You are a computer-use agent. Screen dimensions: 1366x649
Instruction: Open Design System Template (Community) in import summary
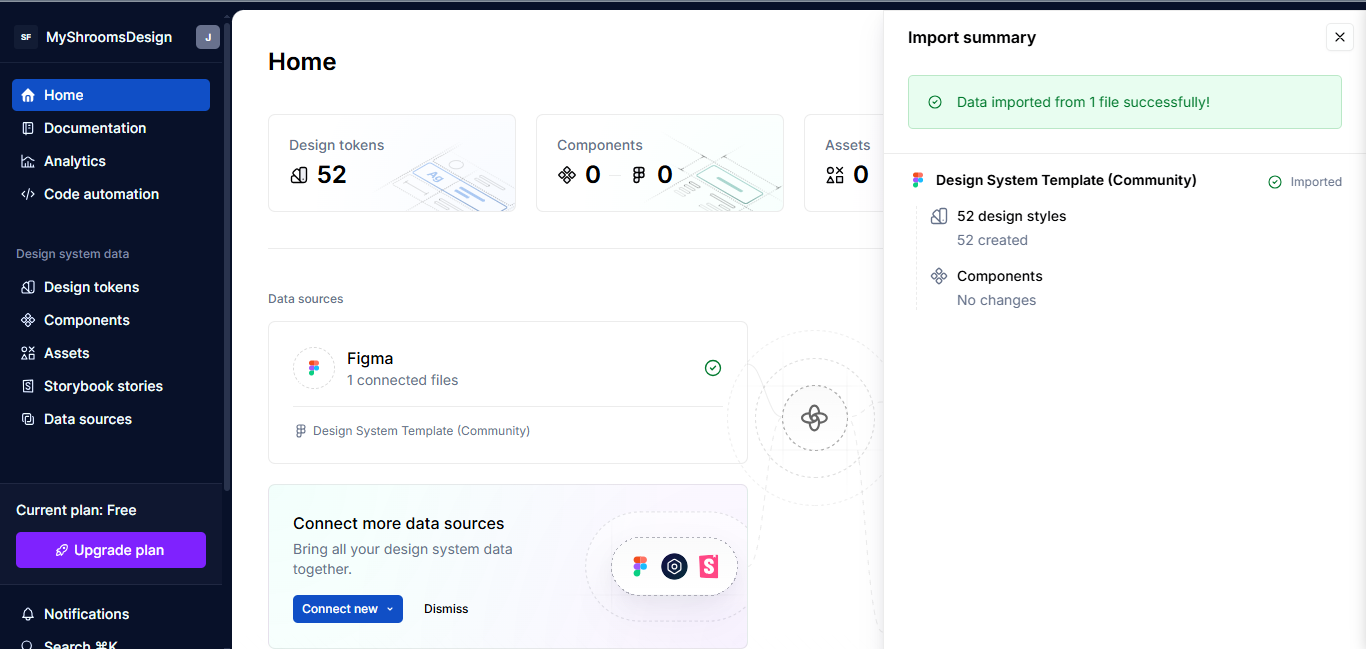point(1065,180)
